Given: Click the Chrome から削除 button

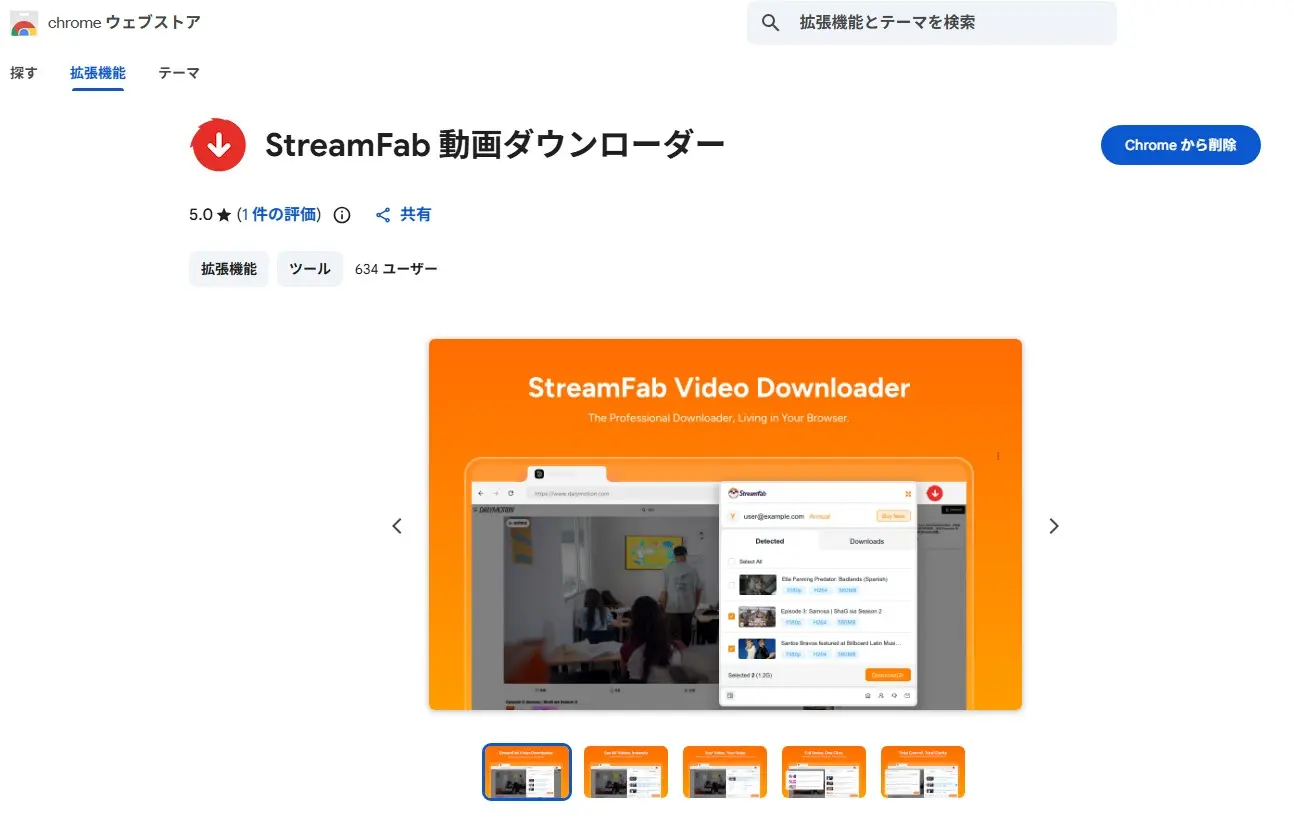Looking at the screenshot, I should [1180, 145].
